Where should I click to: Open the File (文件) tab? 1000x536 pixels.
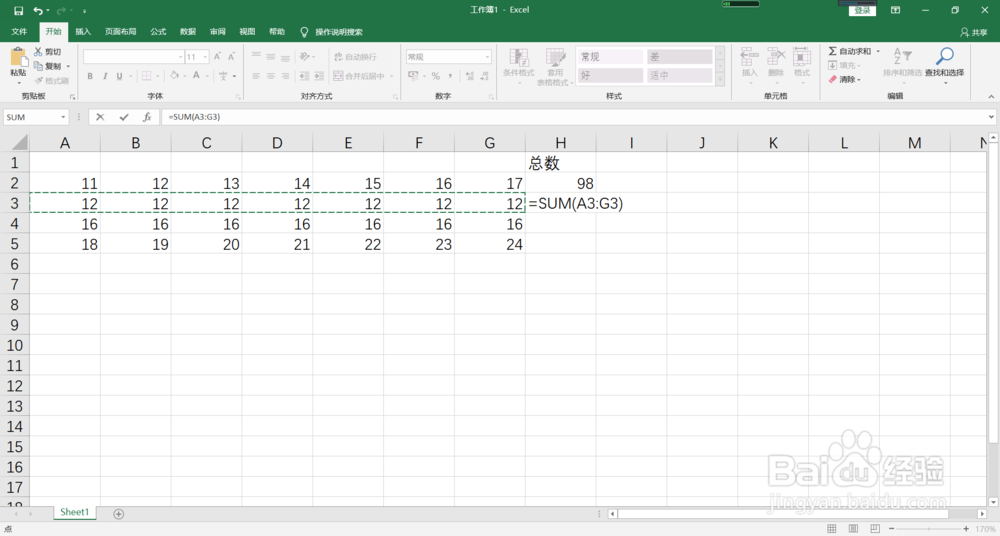pyautogui.click(x=19, y=32)
